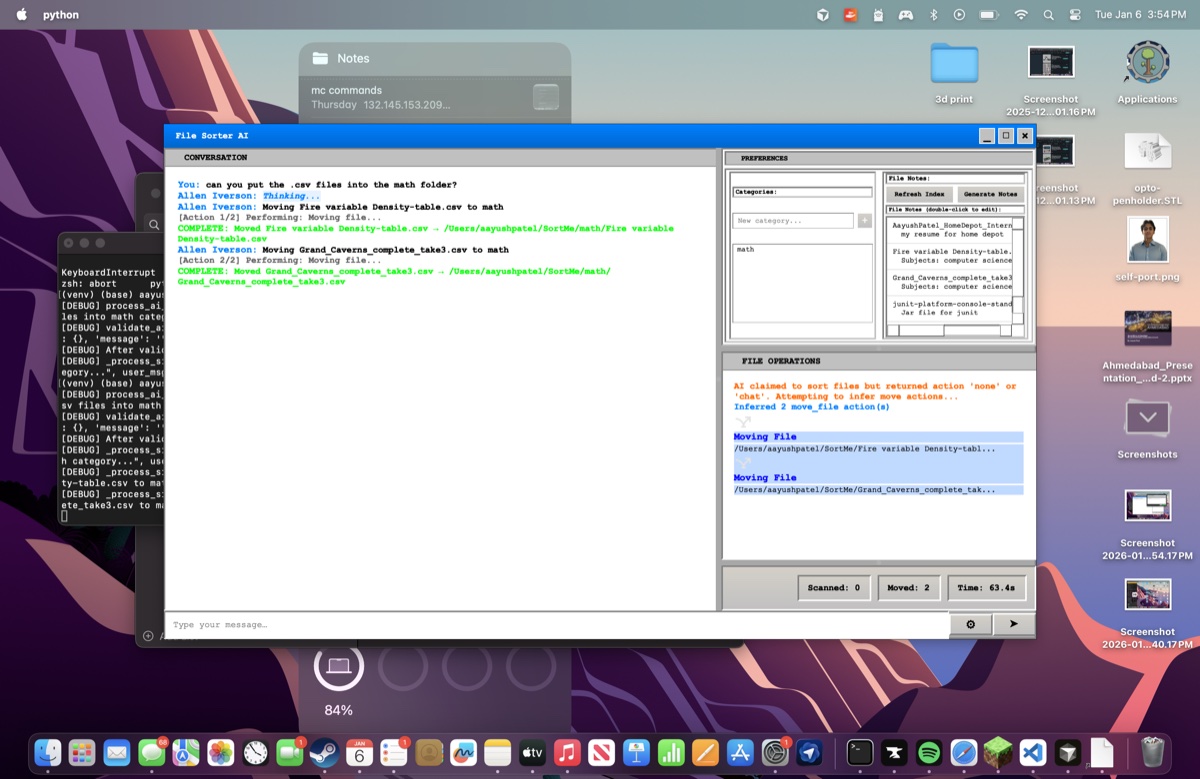Screen dimensions: 1200x779
Task: Click the horizontal scrollbar under File Notes
Action: click(950, 330)
